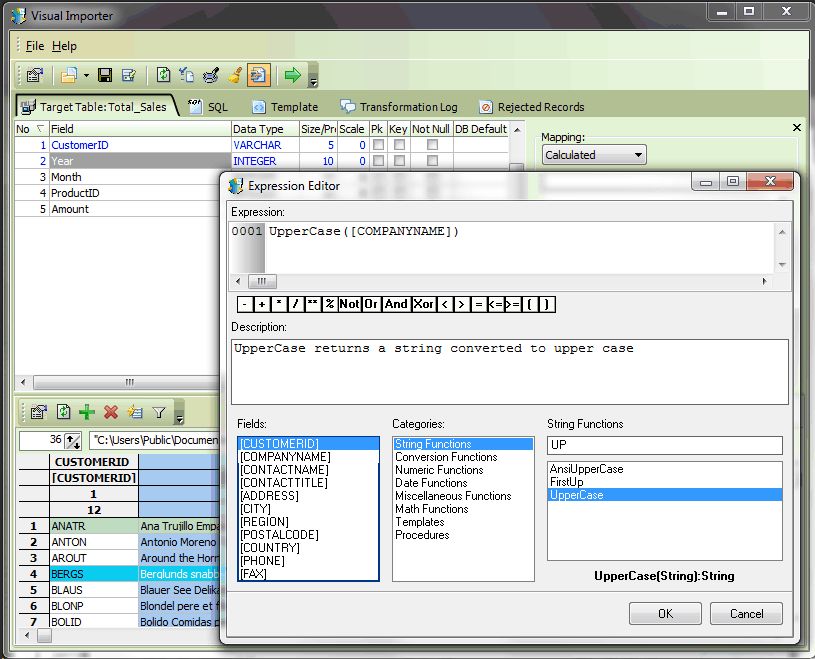Click the green plus add icon
This screenshot has width=815, height=659.
tap(87, 412)
